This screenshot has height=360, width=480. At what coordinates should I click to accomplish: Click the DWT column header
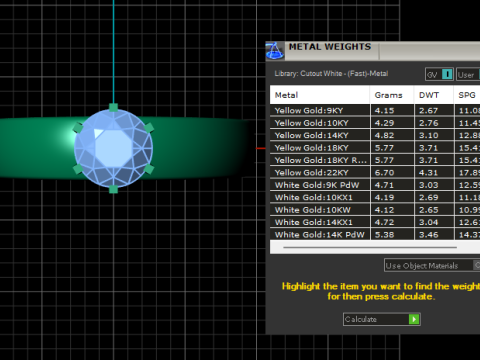[x=434, y=95]
